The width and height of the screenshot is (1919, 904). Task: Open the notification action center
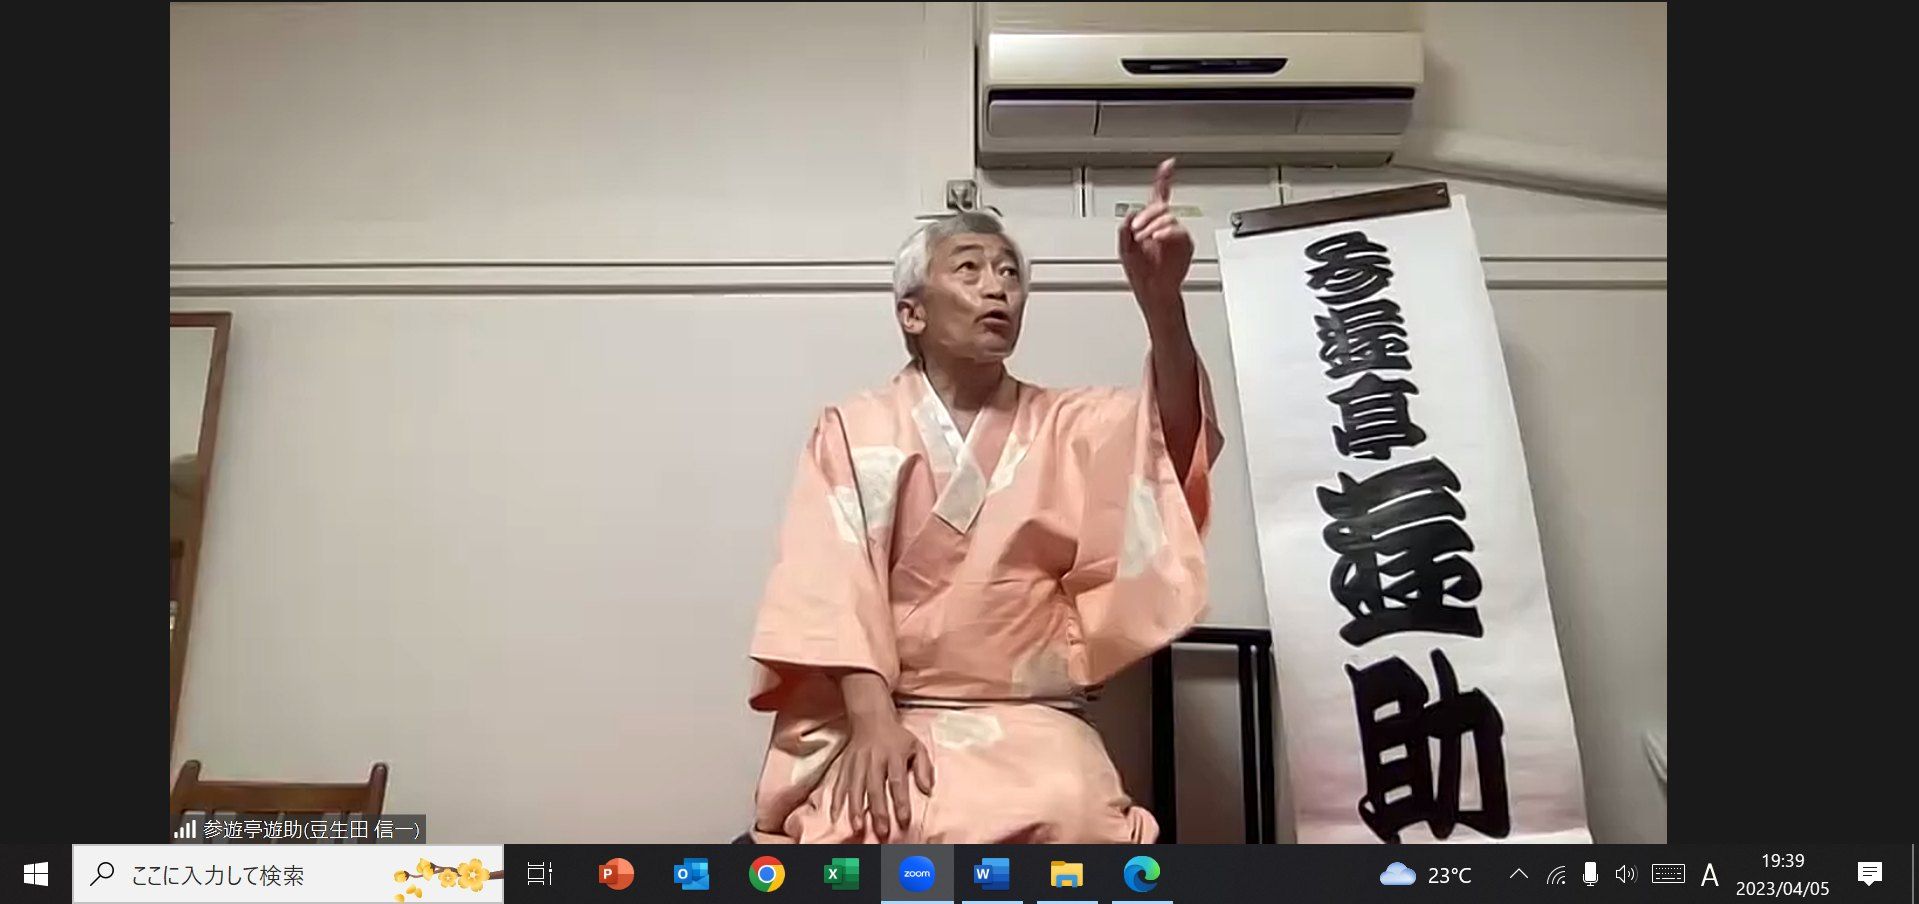tap(1870, 875)
